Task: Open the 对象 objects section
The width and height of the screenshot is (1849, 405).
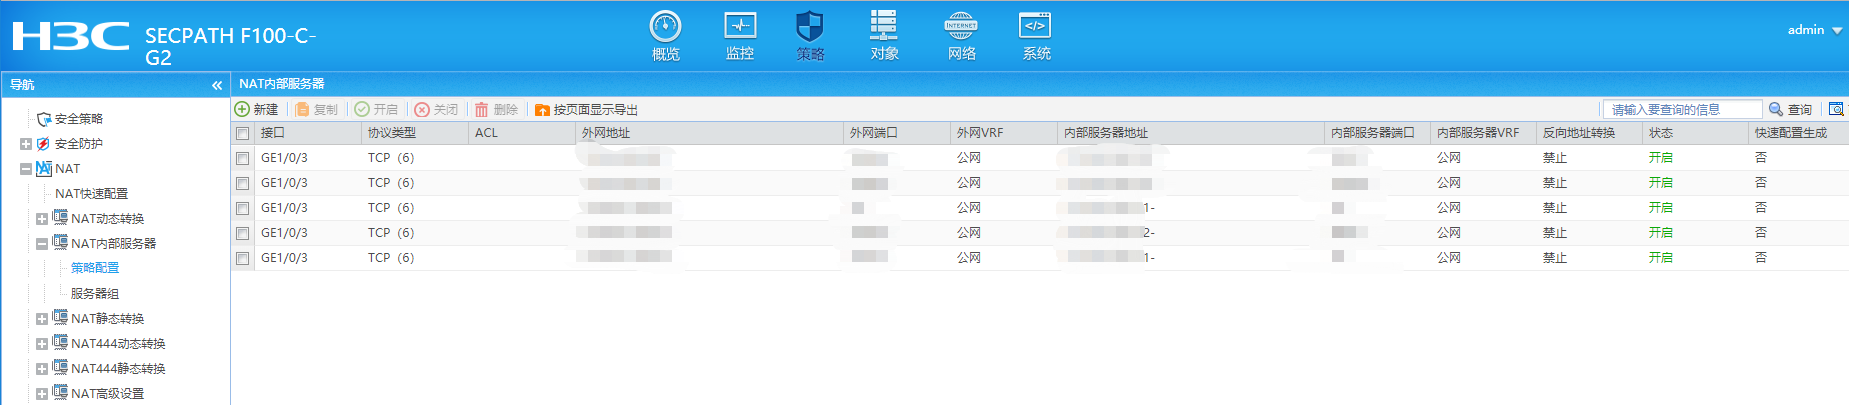Action: pyautogui.click(x=884, y=36)
